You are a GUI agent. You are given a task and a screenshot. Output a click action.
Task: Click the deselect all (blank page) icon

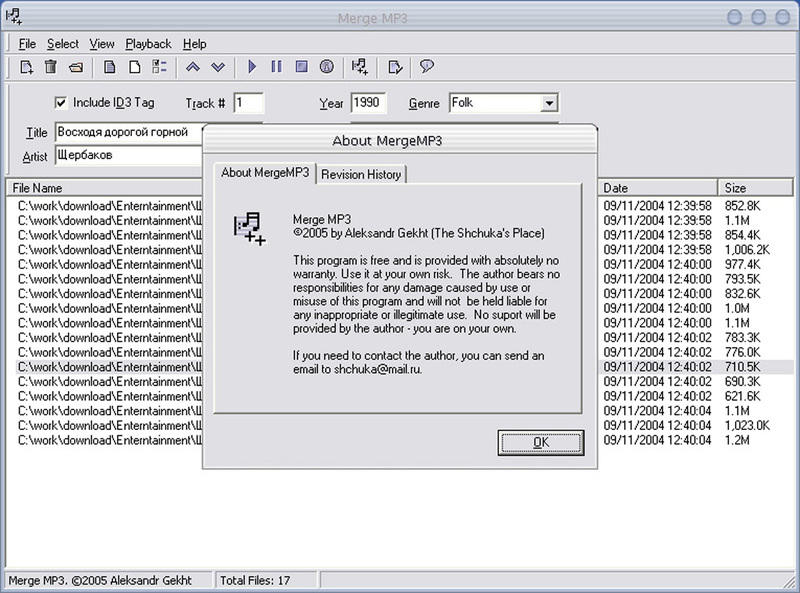pyautogui.click(x=135, y=67)
